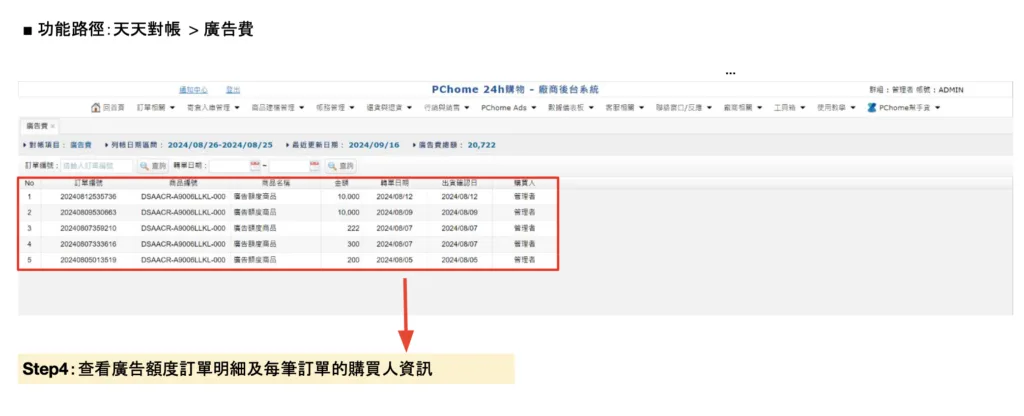Open the end date calendar picker icon
Image resolution: width=1024 pixels, height=416 pixels.
315,165
